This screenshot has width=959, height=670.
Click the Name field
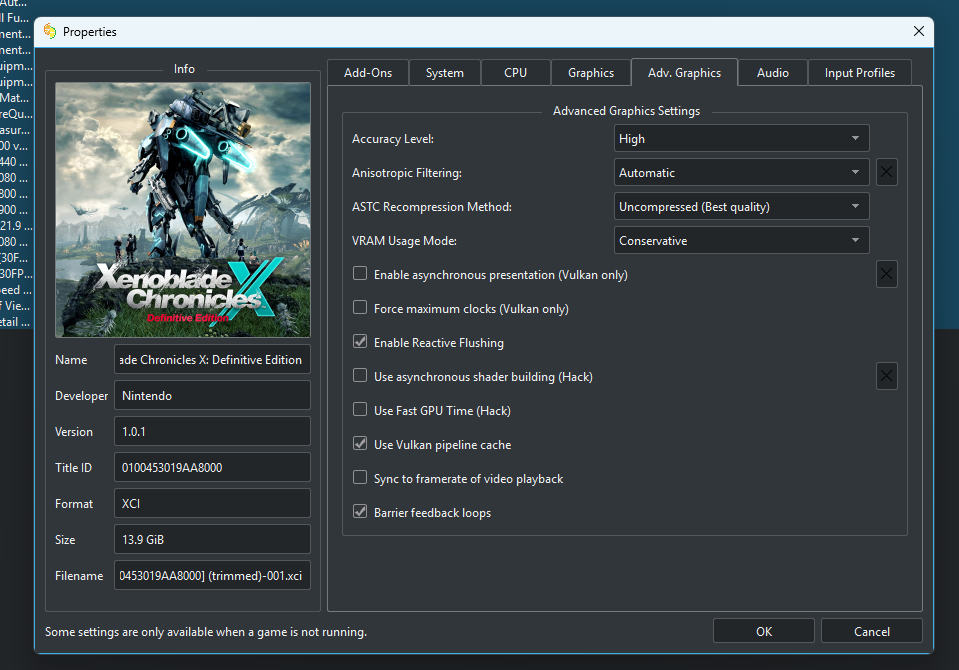212,359
